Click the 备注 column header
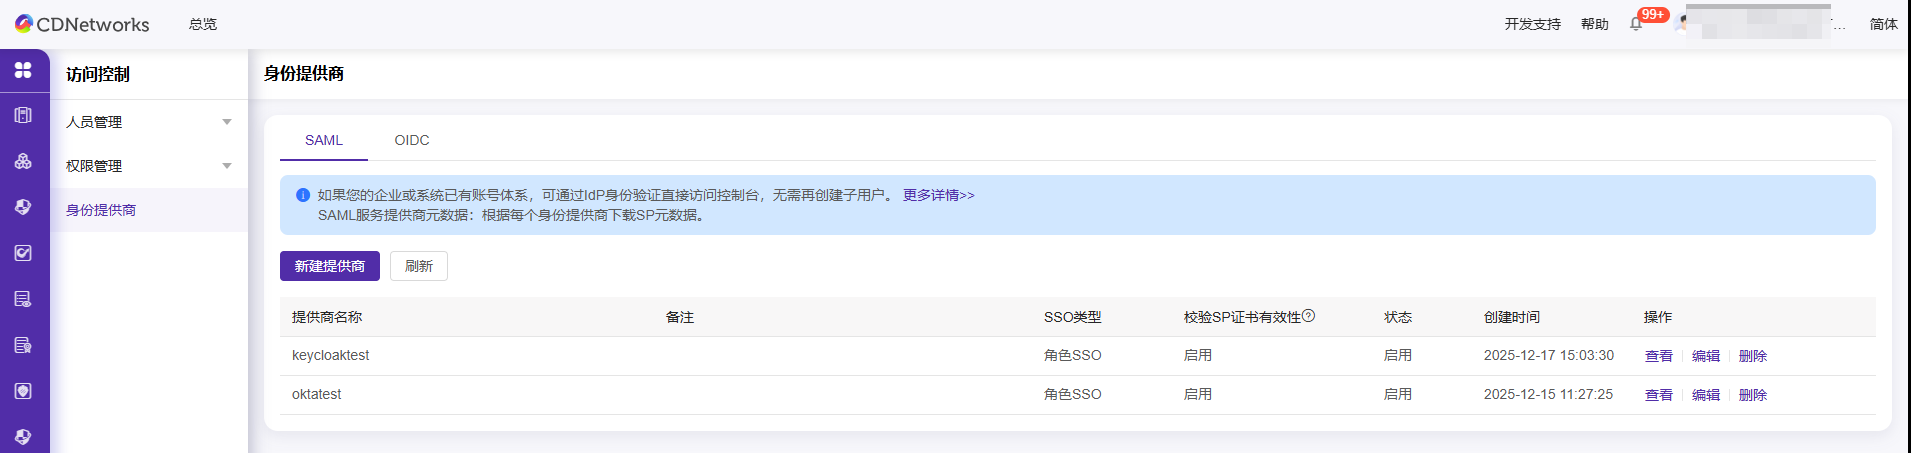 coord(680,317)
